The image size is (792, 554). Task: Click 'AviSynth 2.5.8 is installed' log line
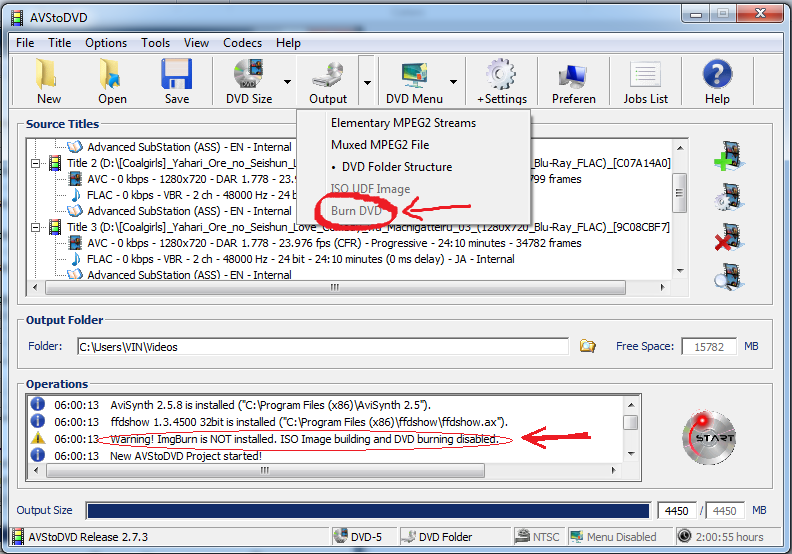270,405
